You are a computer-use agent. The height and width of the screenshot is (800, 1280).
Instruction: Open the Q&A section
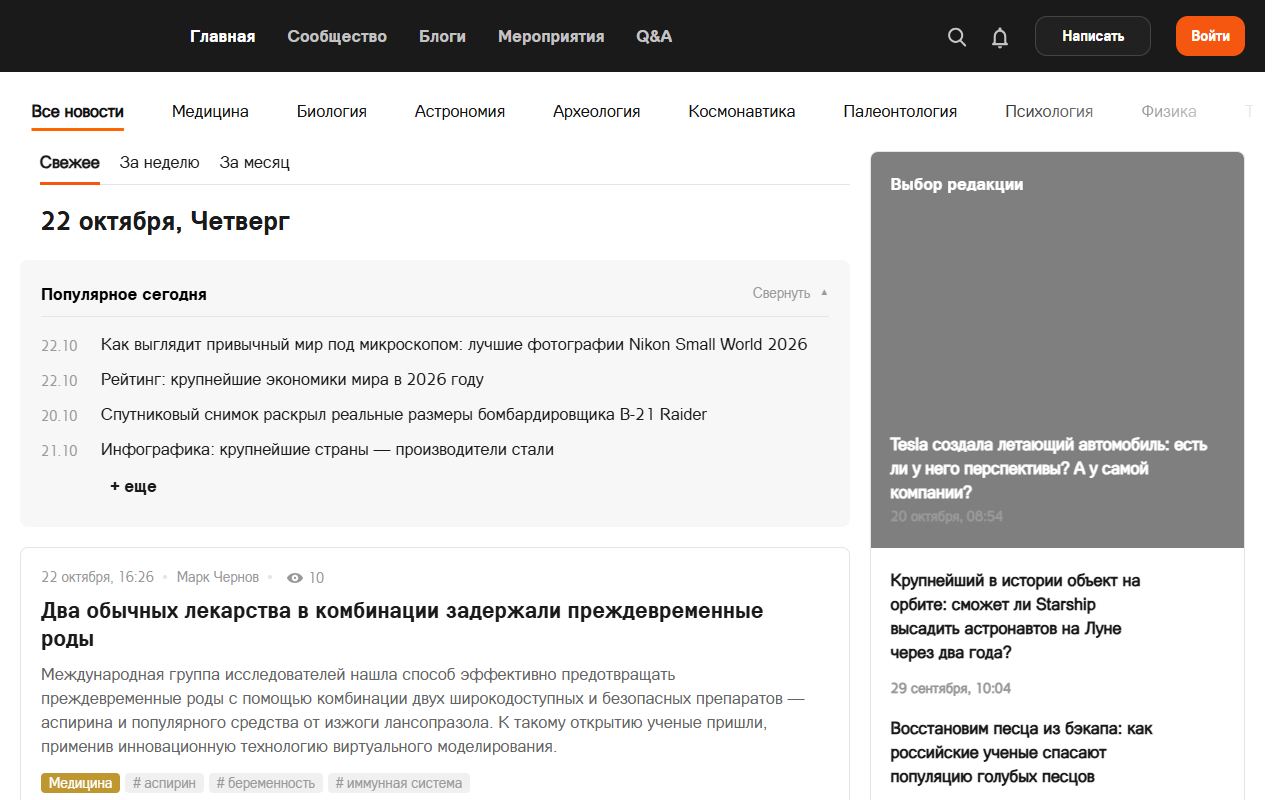point(654,36)
